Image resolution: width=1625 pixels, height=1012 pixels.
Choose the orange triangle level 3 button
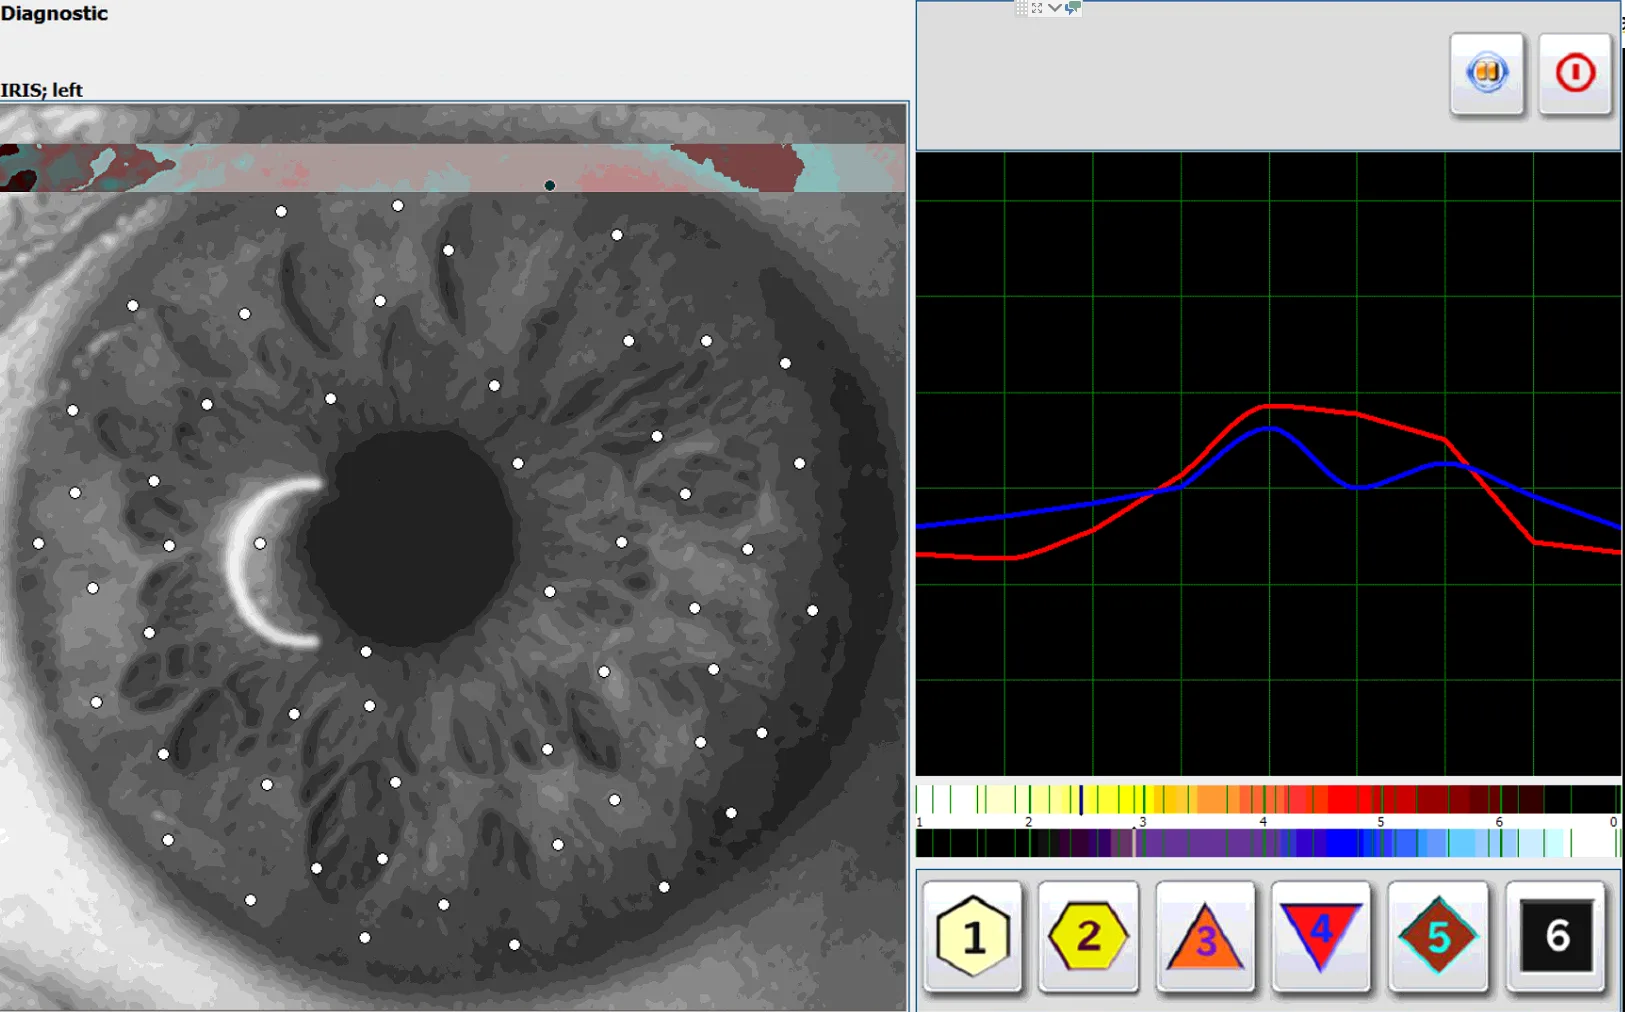click(1205, 937)
